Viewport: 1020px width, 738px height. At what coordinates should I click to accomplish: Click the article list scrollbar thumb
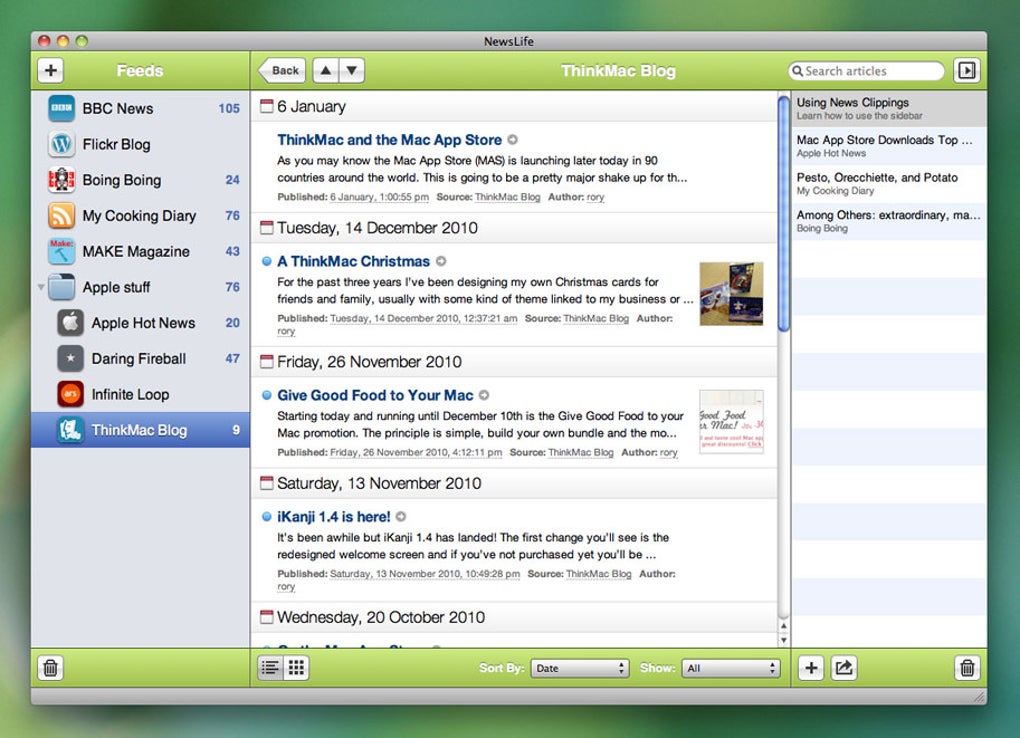tap(784, 212)
